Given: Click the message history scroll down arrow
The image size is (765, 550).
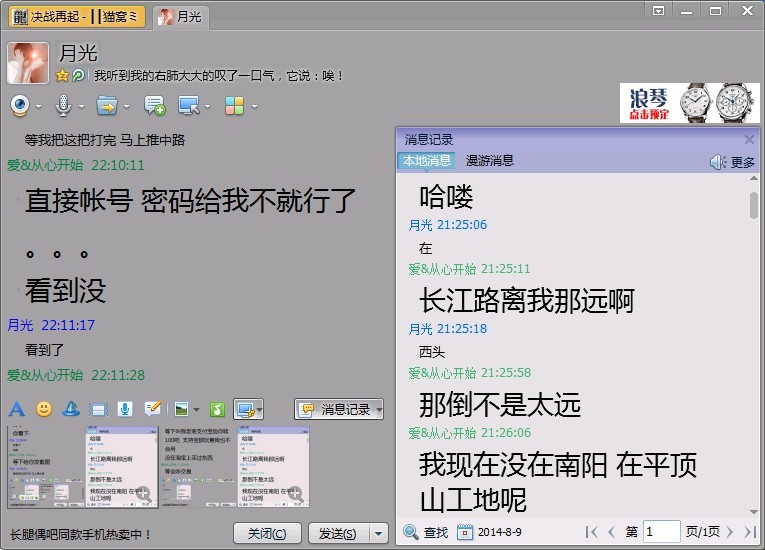Looking at the screenshot, I should [x=753, y=512].
